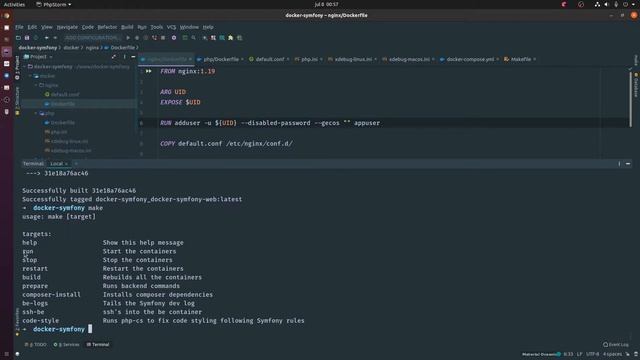Add a new terminal session tab
This screenshot has height=360, width=640.
click(x=76, y=164)
